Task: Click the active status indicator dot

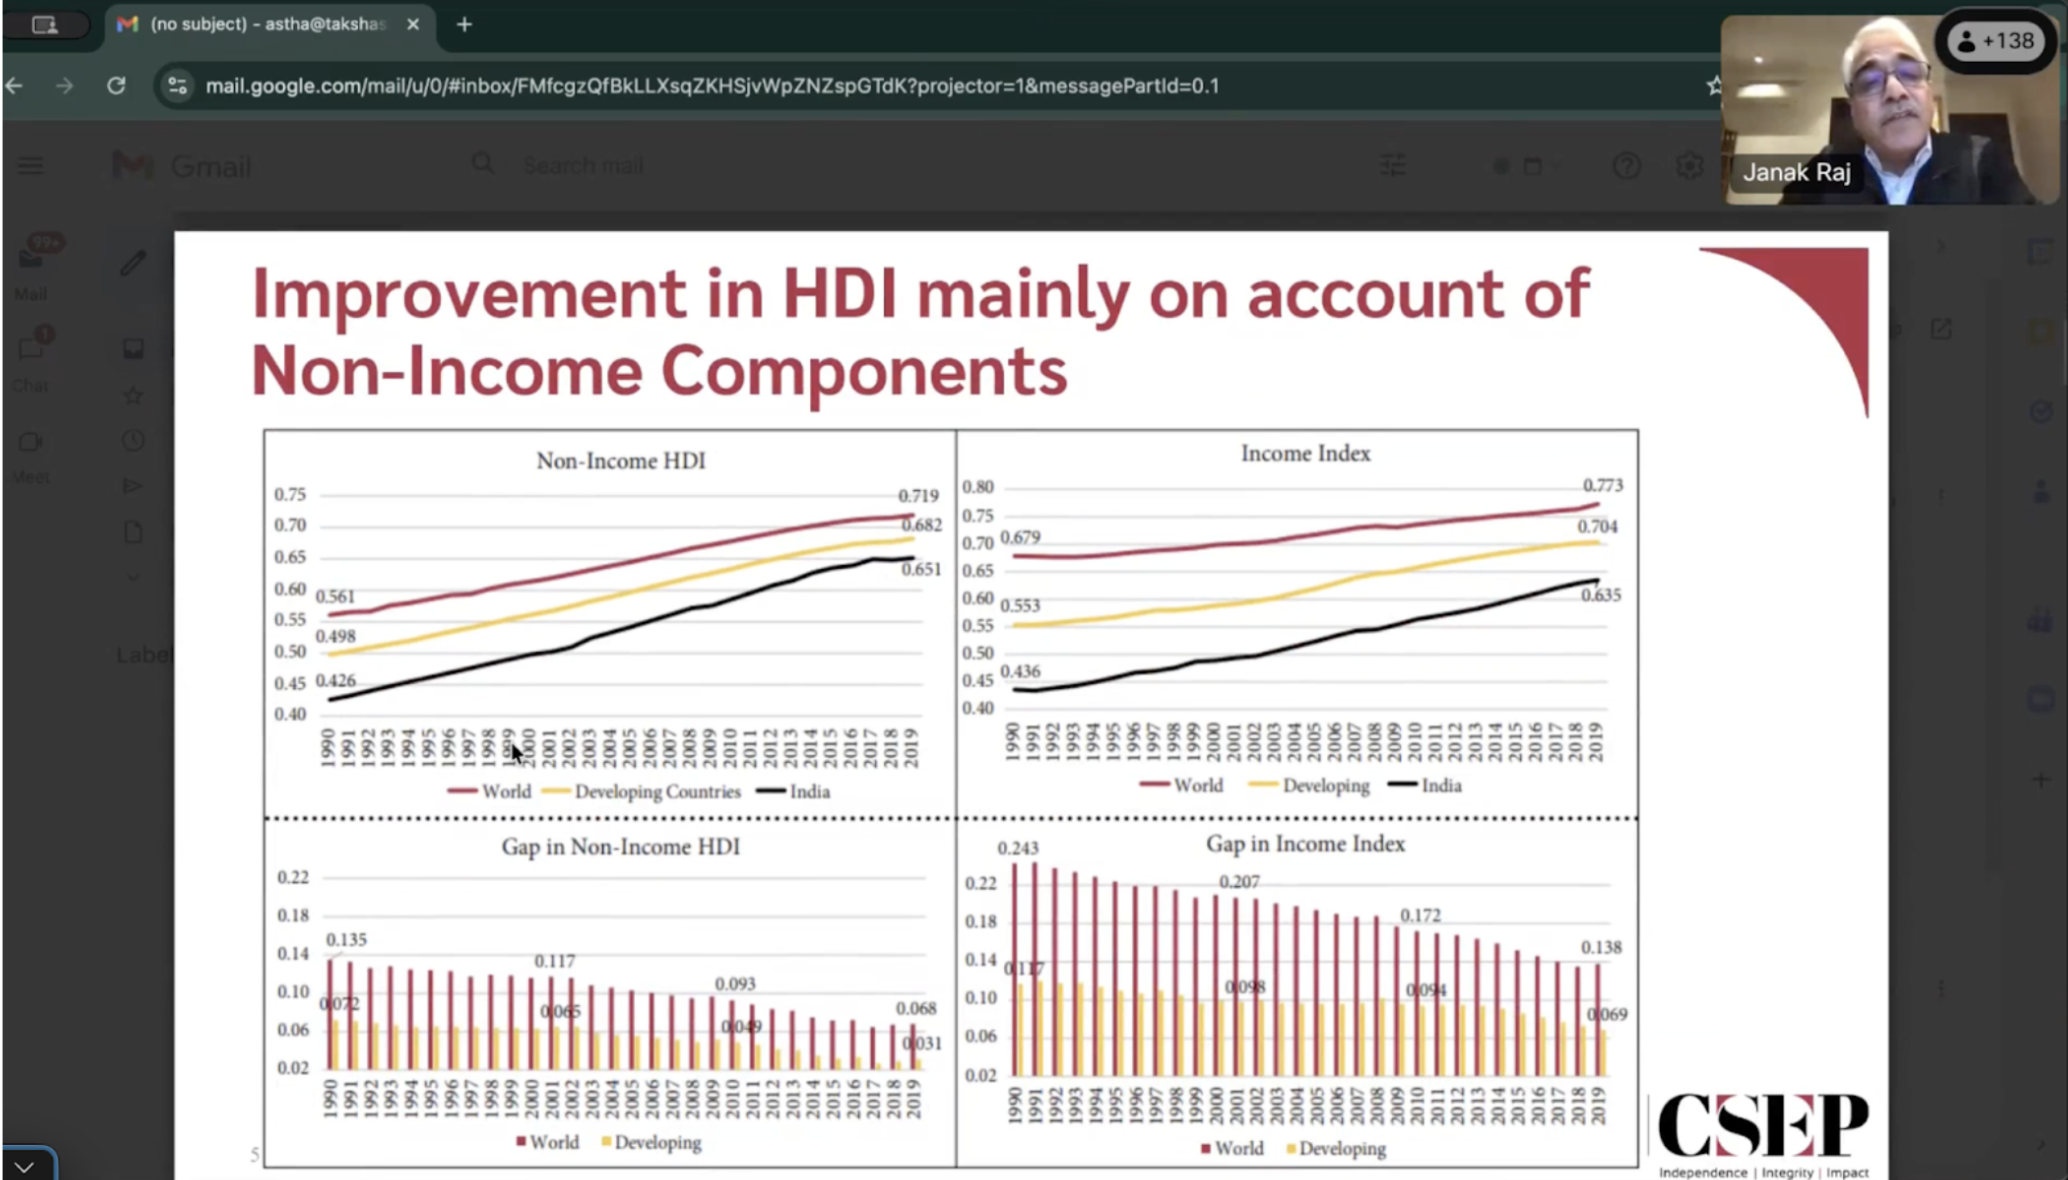Action: (x=1501, y=166)
